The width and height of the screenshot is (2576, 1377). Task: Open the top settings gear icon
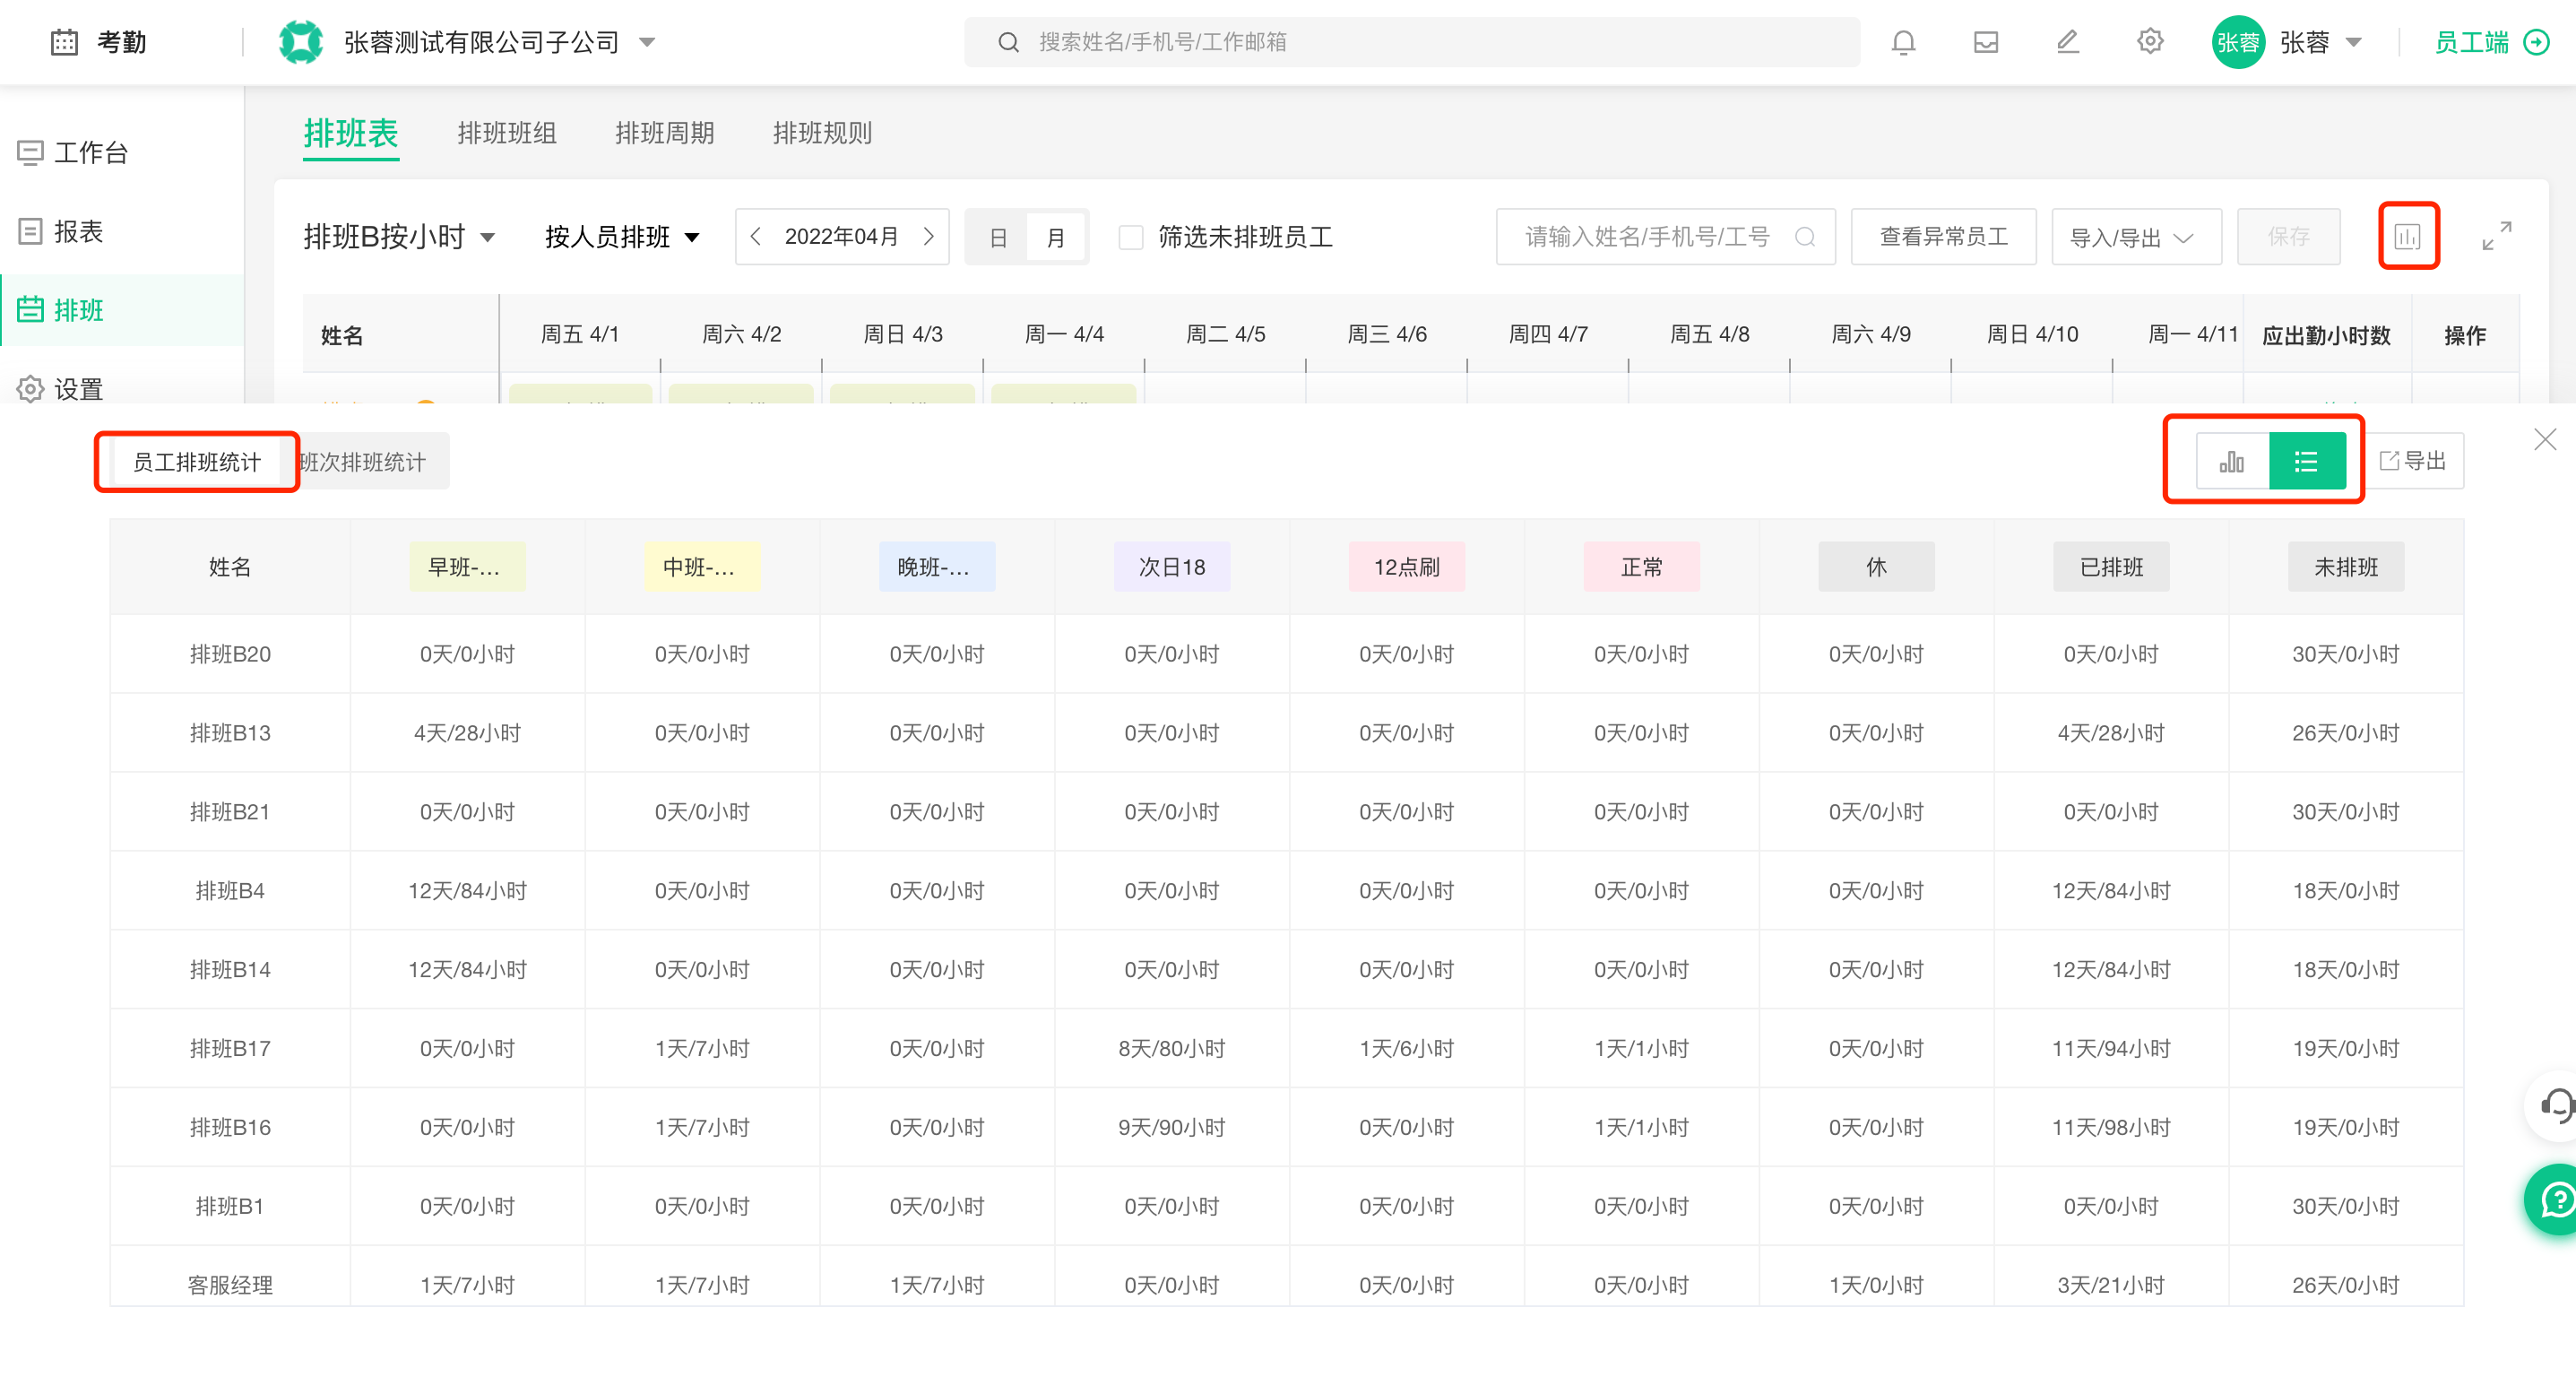2150,42
